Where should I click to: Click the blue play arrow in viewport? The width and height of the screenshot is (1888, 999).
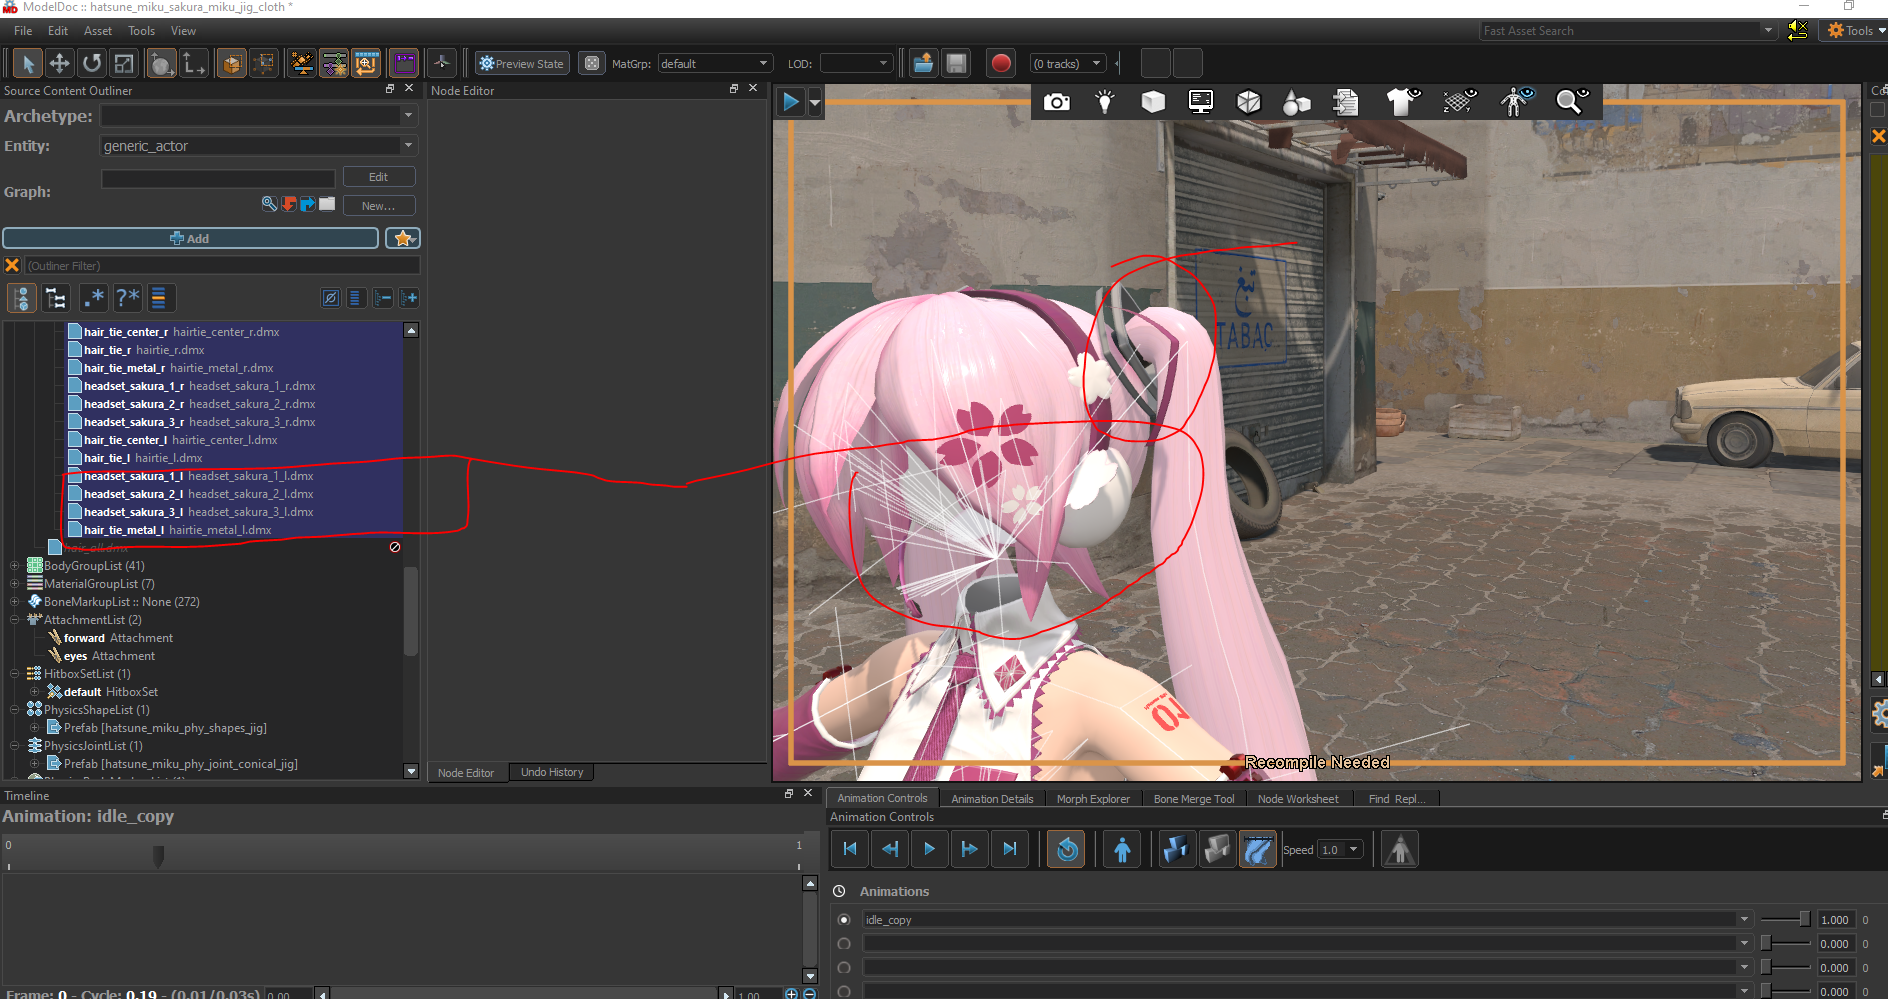click(791, 102)
